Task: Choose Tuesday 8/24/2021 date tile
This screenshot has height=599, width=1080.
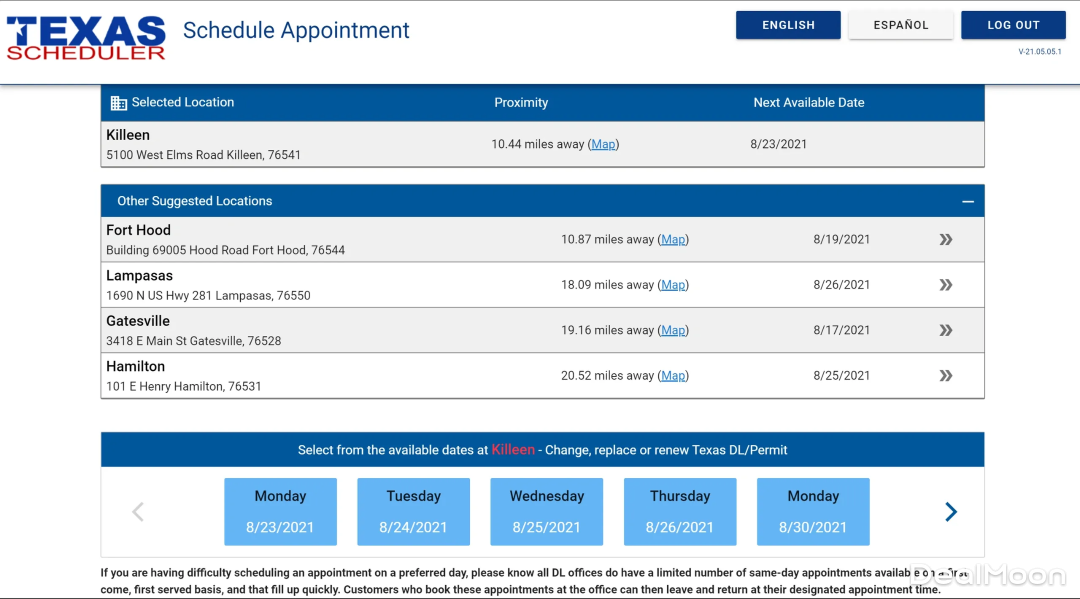Action: tap(413, 511)
